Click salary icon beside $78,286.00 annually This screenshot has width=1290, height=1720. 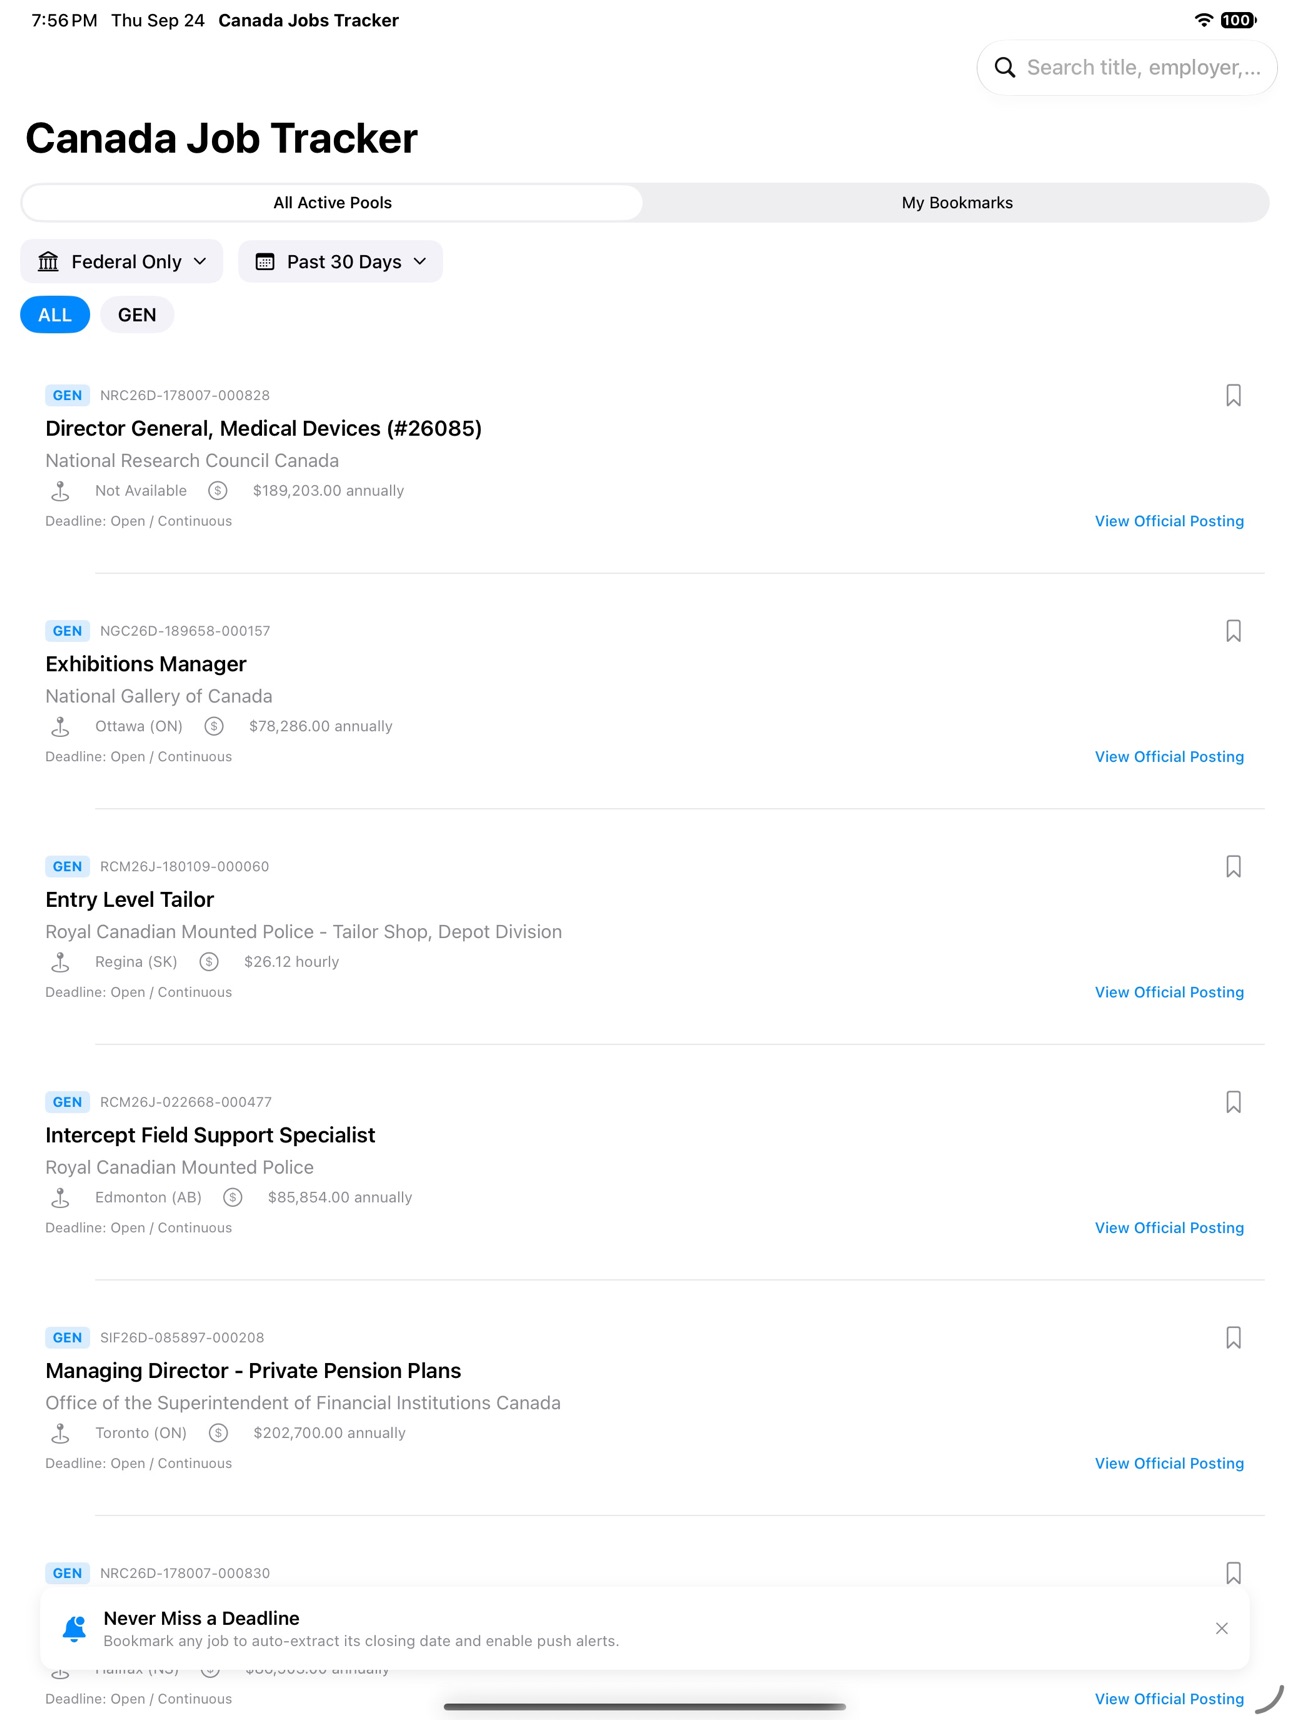pyautogui.click(x=214, y=727)
